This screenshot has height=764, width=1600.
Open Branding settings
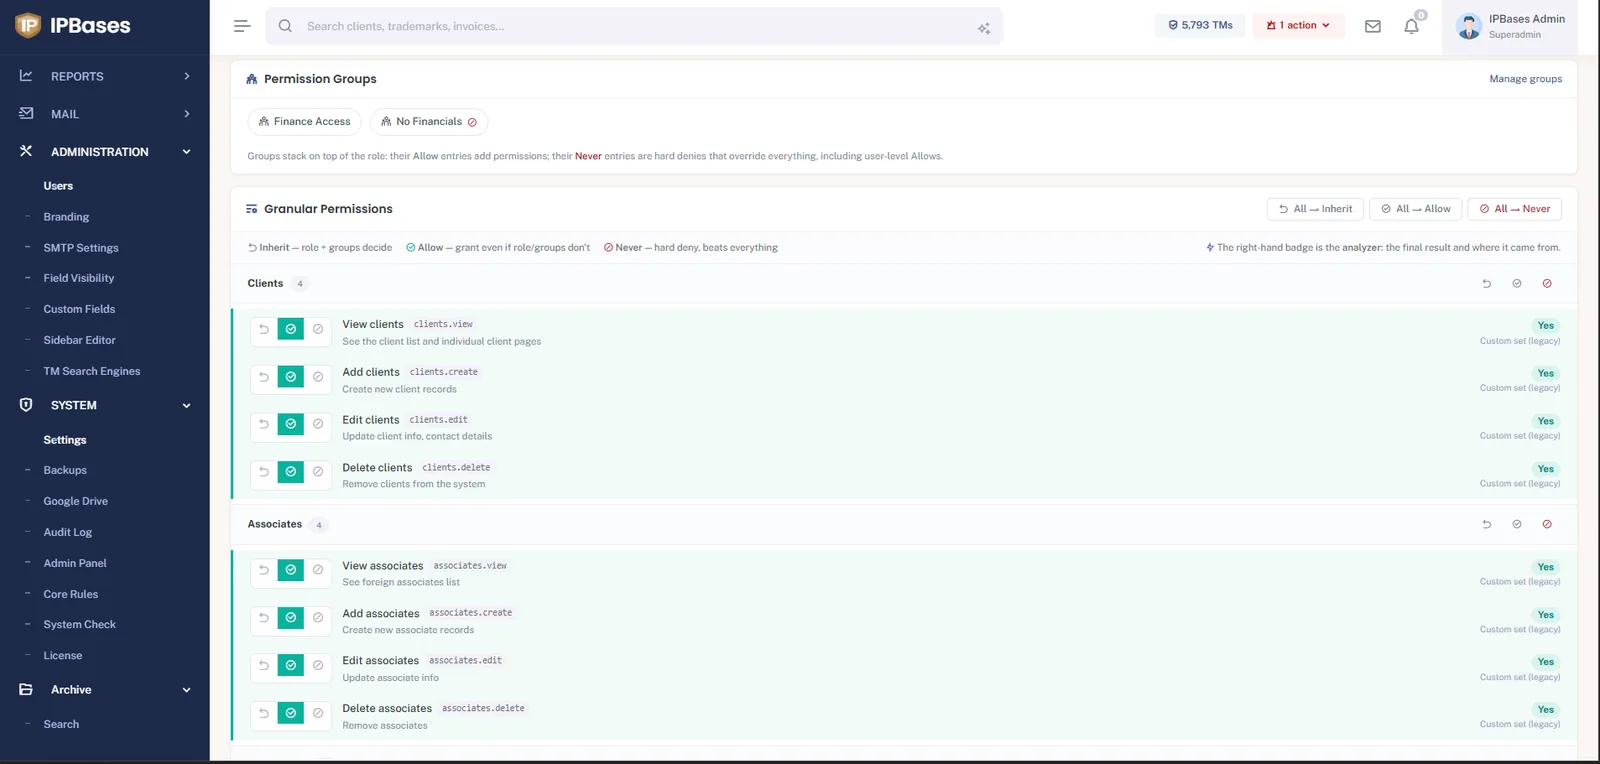click(66, 217)
